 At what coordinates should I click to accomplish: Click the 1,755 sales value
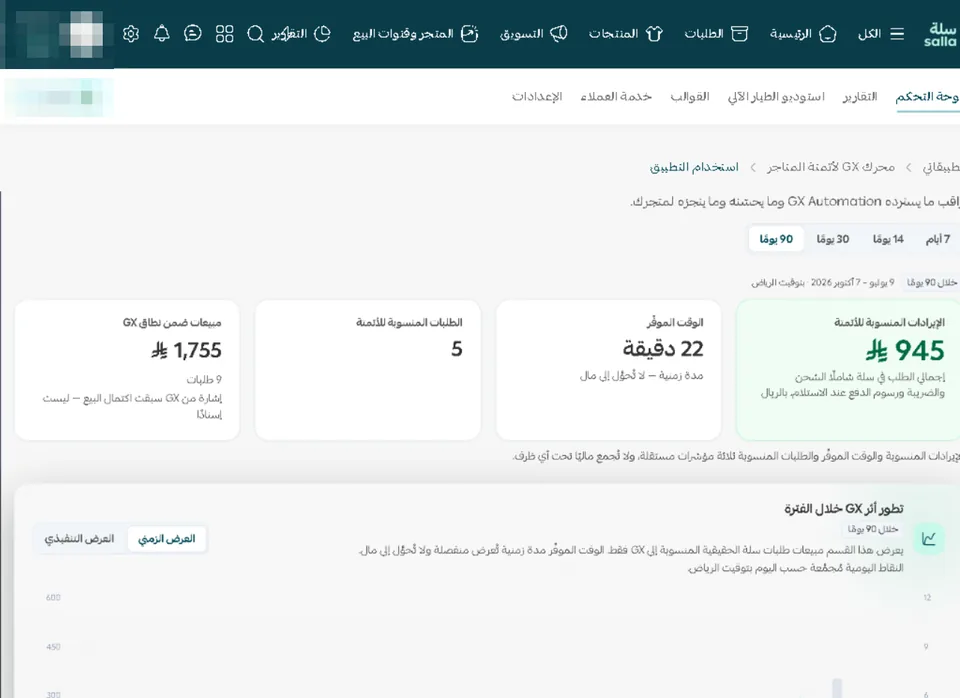tap(187, 350)
